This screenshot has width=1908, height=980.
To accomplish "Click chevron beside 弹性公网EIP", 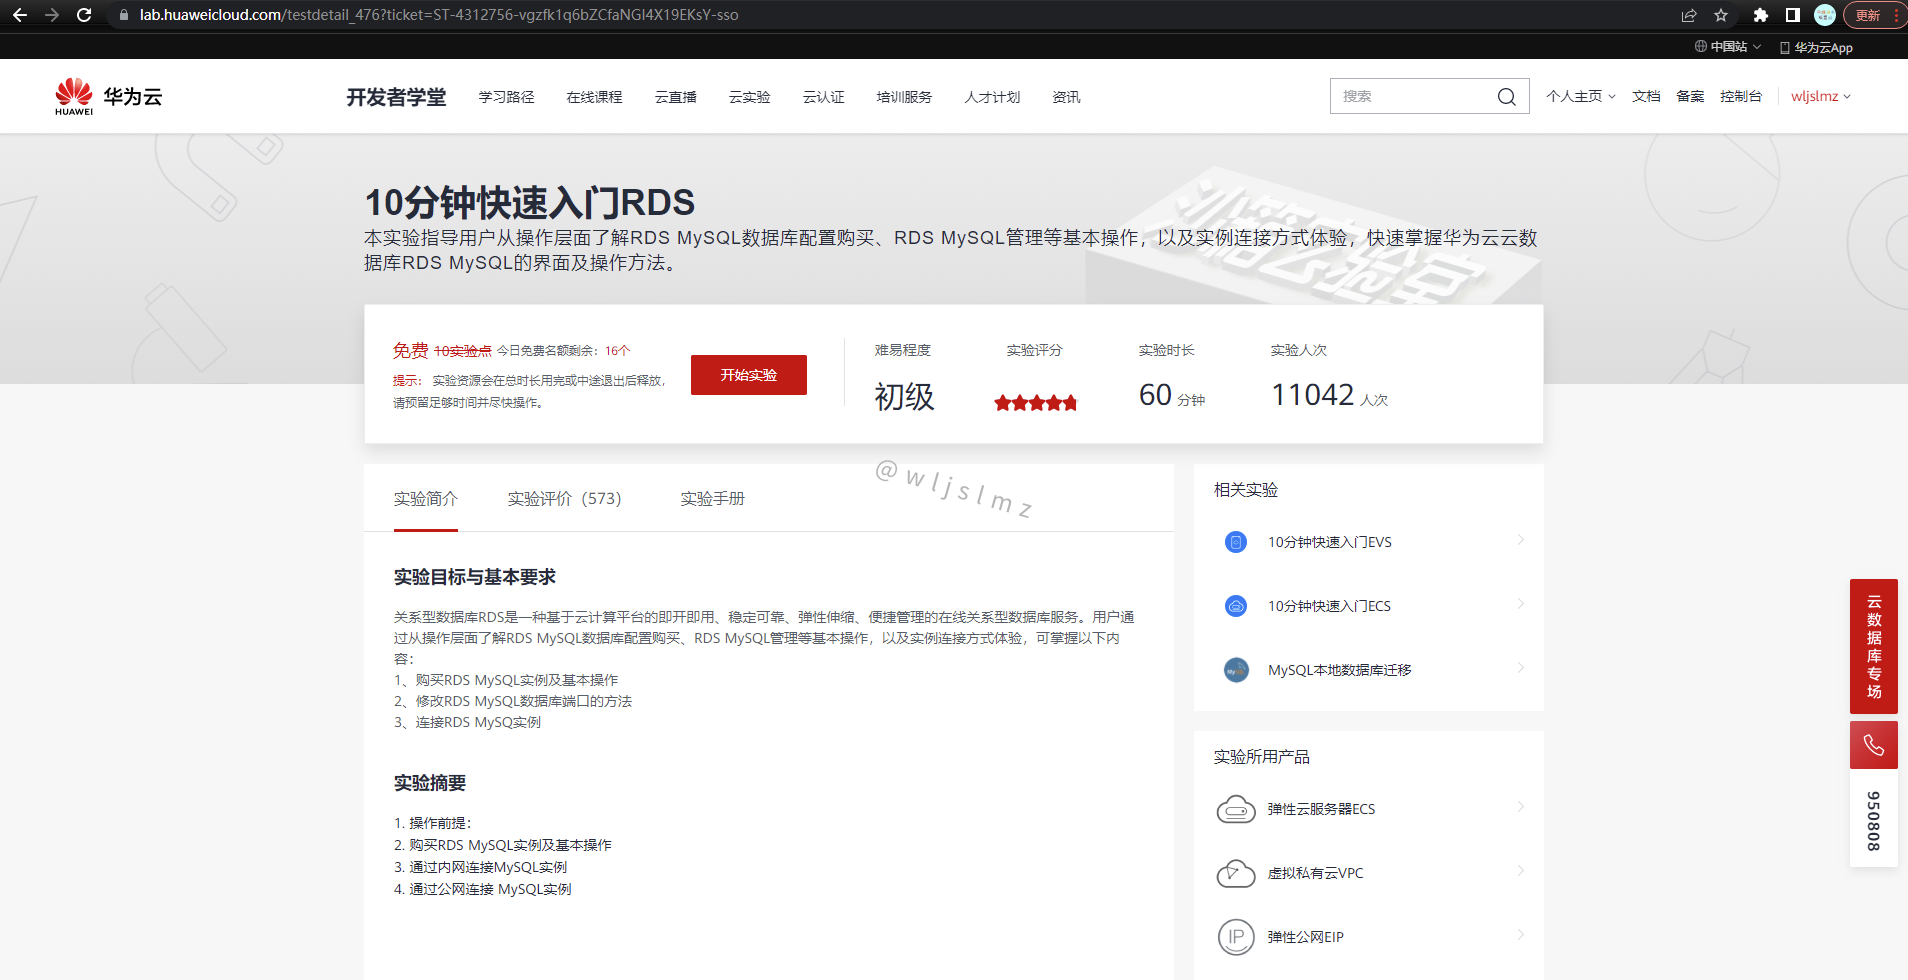I will (1520, 936).
